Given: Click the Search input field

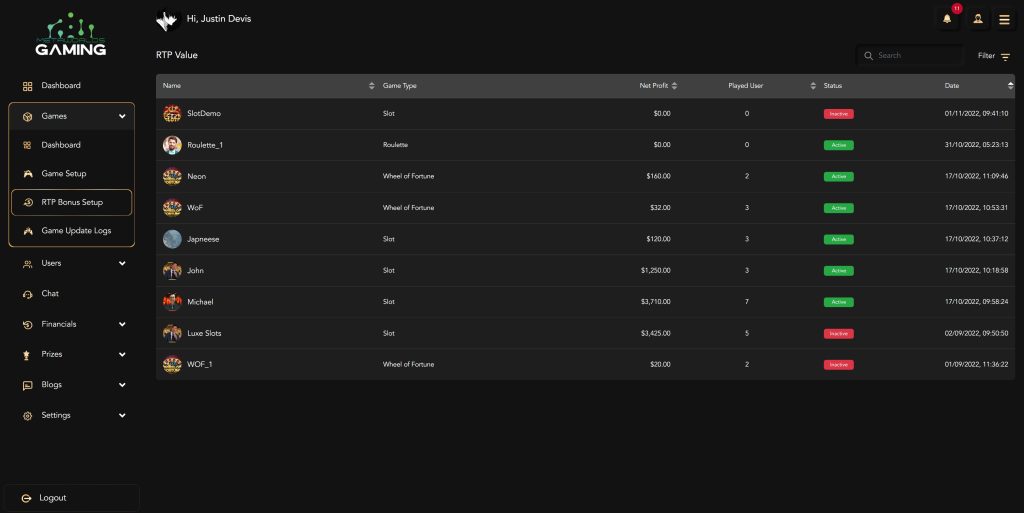Looking at the screenshot, I should [x=915, y=56].
